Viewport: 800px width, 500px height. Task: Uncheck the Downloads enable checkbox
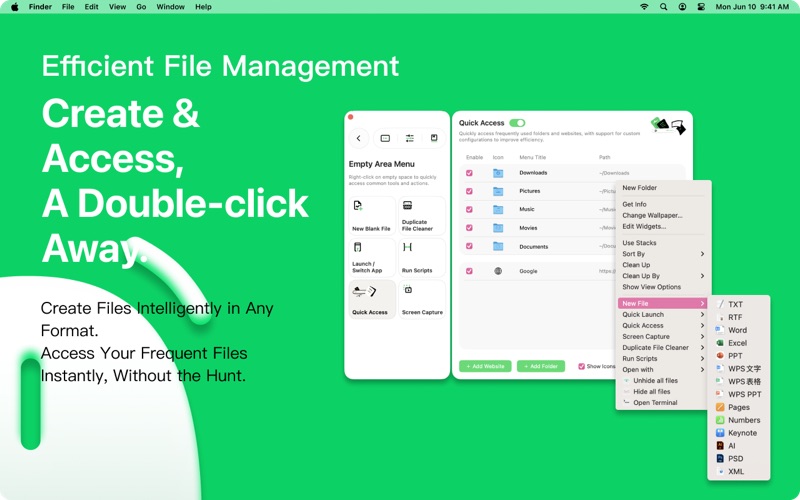click(469, 173)
